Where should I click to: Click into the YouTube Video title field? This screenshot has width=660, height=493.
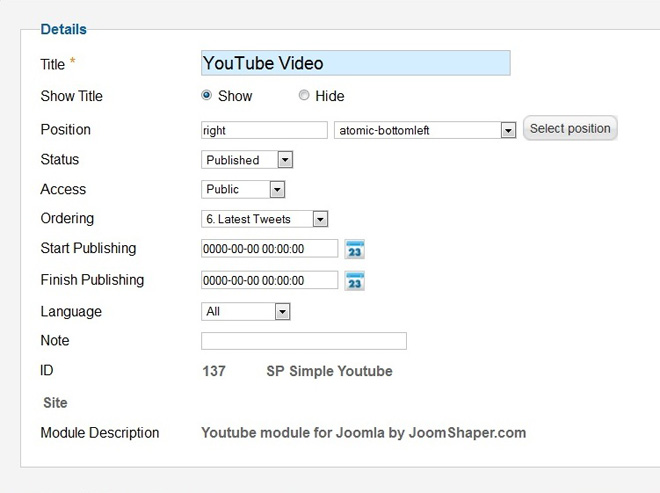(x=355, y=63)
